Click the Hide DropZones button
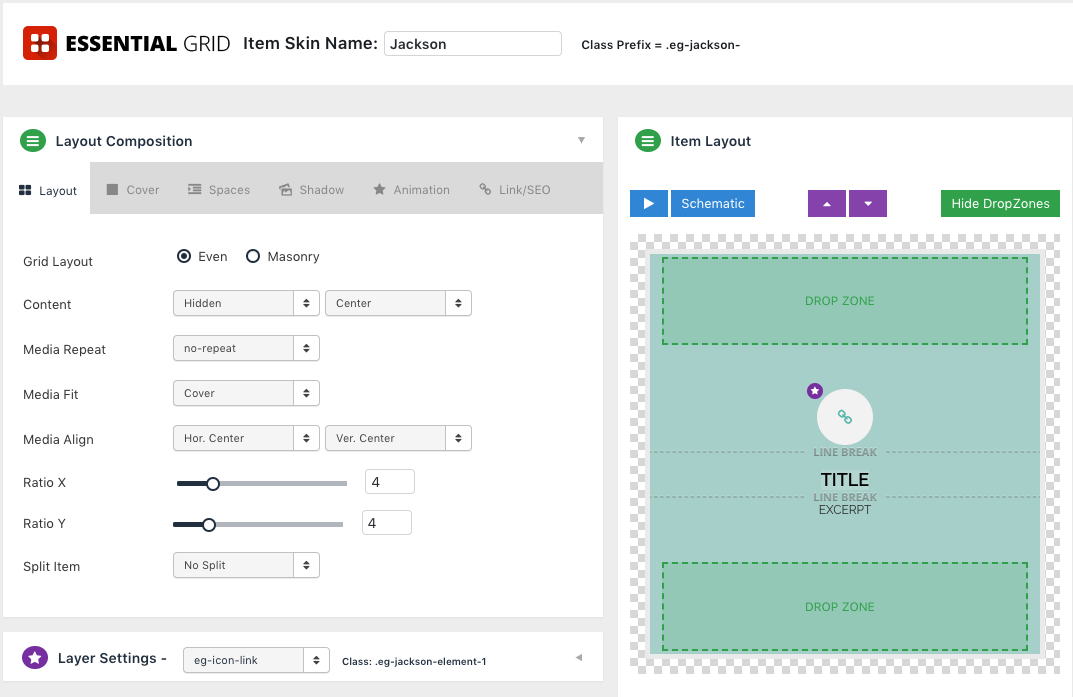Image resolution: width=1073 pixels, height=697 pixels. click(x=1000, y=204)
